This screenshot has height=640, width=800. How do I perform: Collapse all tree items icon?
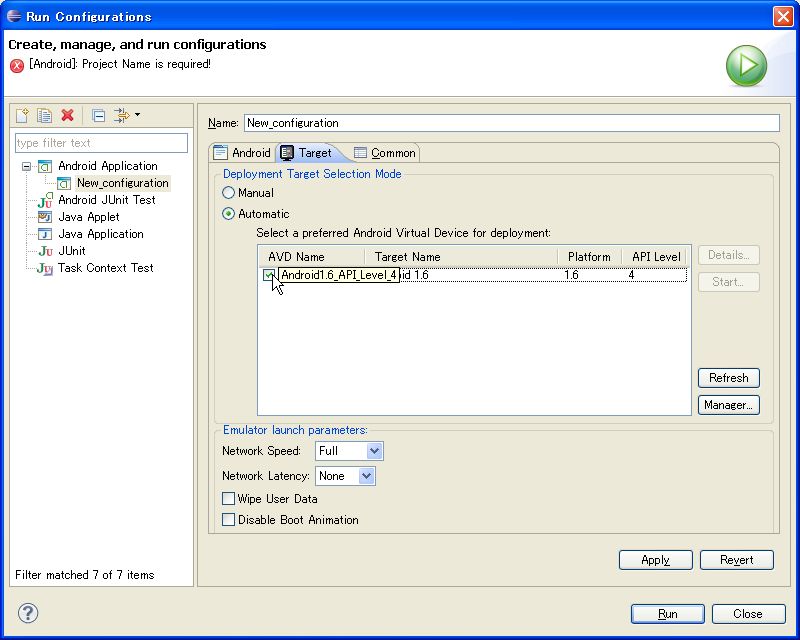click(x=98, y=116)
